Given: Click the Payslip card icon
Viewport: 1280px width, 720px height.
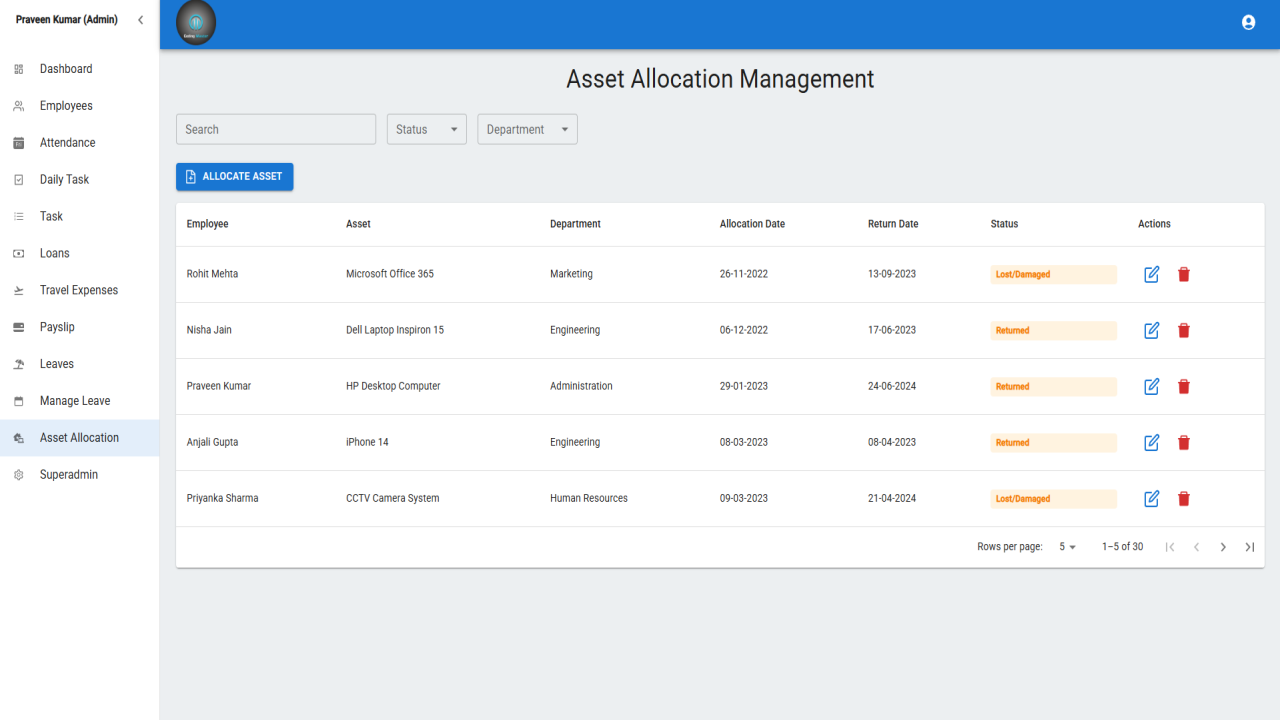Looking at the screenshot, I should 18,327.
